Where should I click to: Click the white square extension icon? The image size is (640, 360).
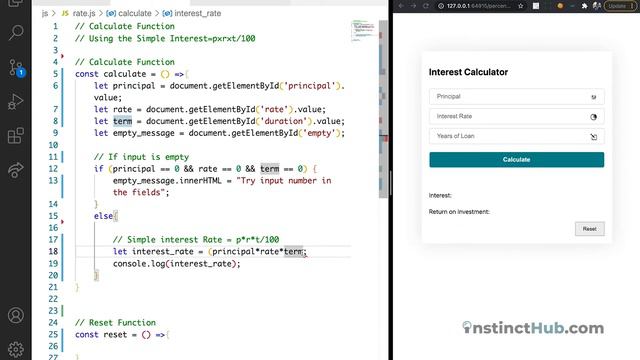(536, 6)
